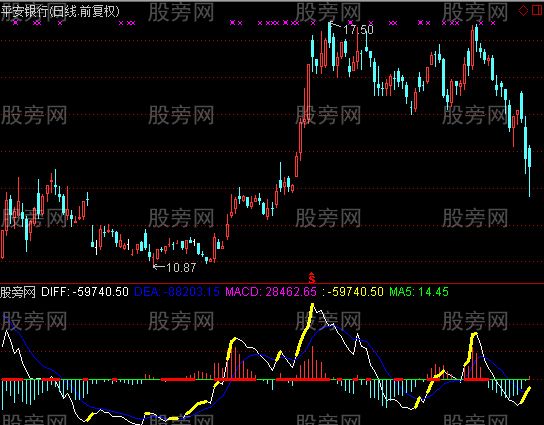Viewport: 544px width, 425px height.
Task: Click the red square icon at top right
Action: [x=537, y=10]
